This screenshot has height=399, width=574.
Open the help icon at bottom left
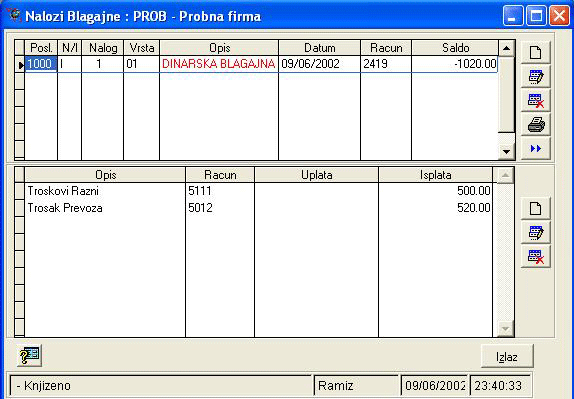point(29,355)
